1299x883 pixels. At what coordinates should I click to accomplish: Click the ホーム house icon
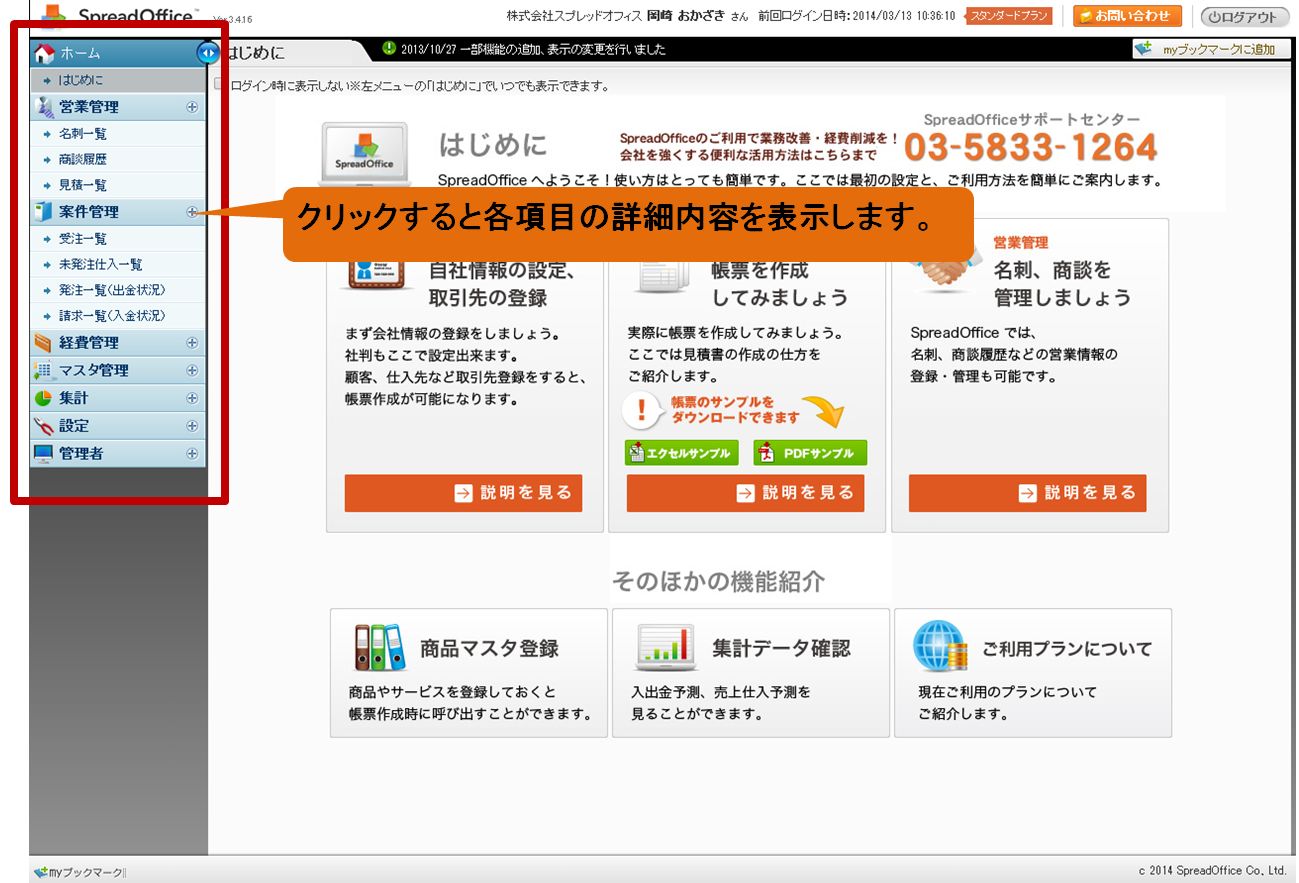[x=44, y=53]
